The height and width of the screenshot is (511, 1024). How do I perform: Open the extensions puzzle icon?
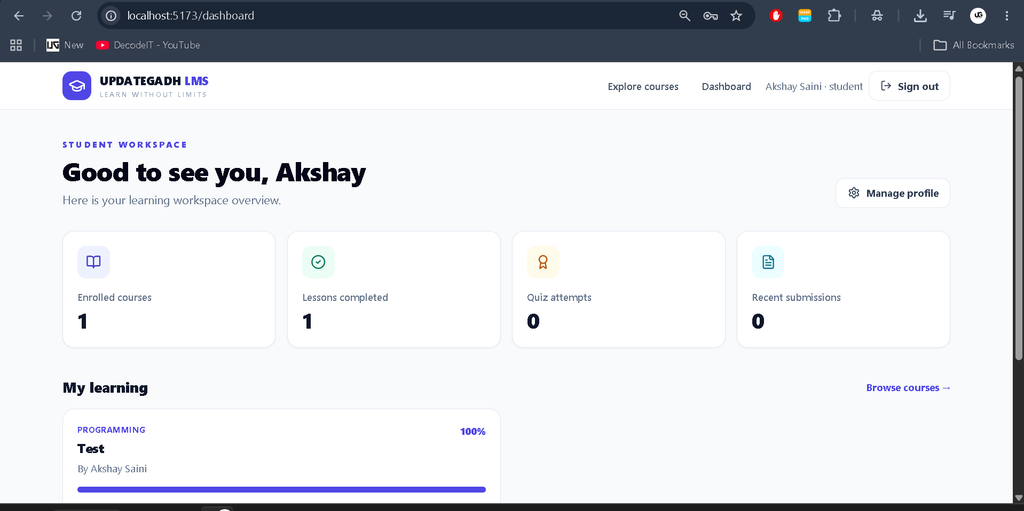pos(834,16)
